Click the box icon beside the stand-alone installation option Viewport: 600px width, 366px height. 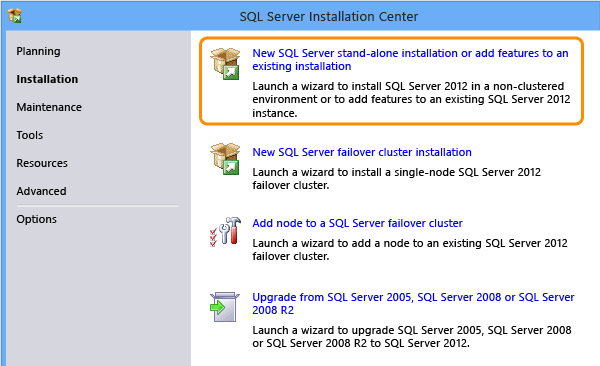225,64
